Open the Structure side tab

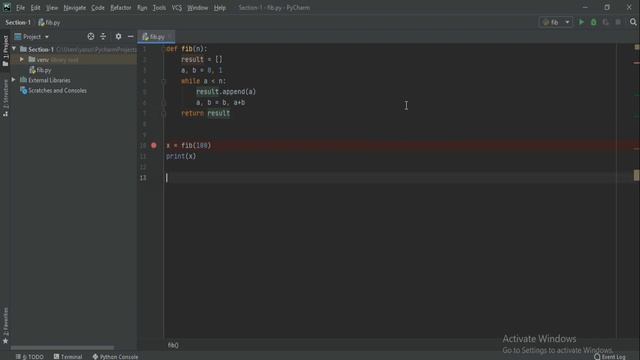(5, 98)
